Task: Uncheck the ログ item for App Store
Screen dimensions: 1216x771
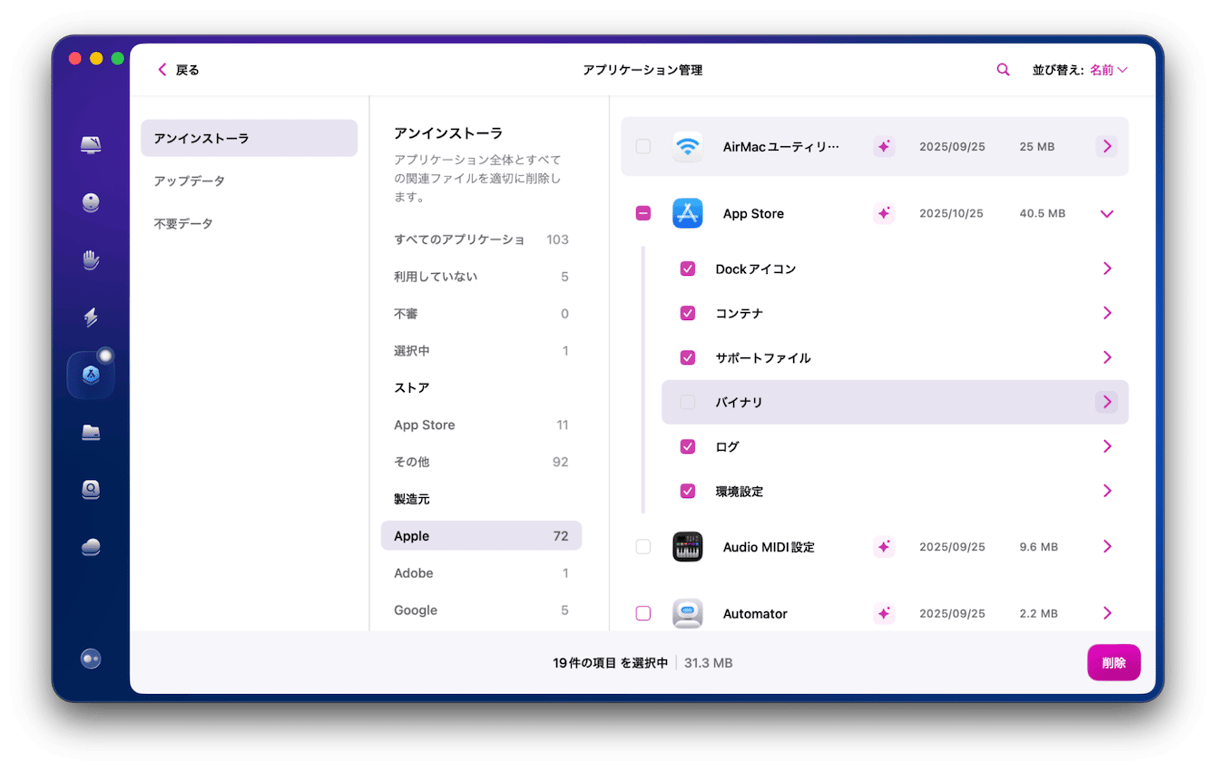Action: coord(687,446)
